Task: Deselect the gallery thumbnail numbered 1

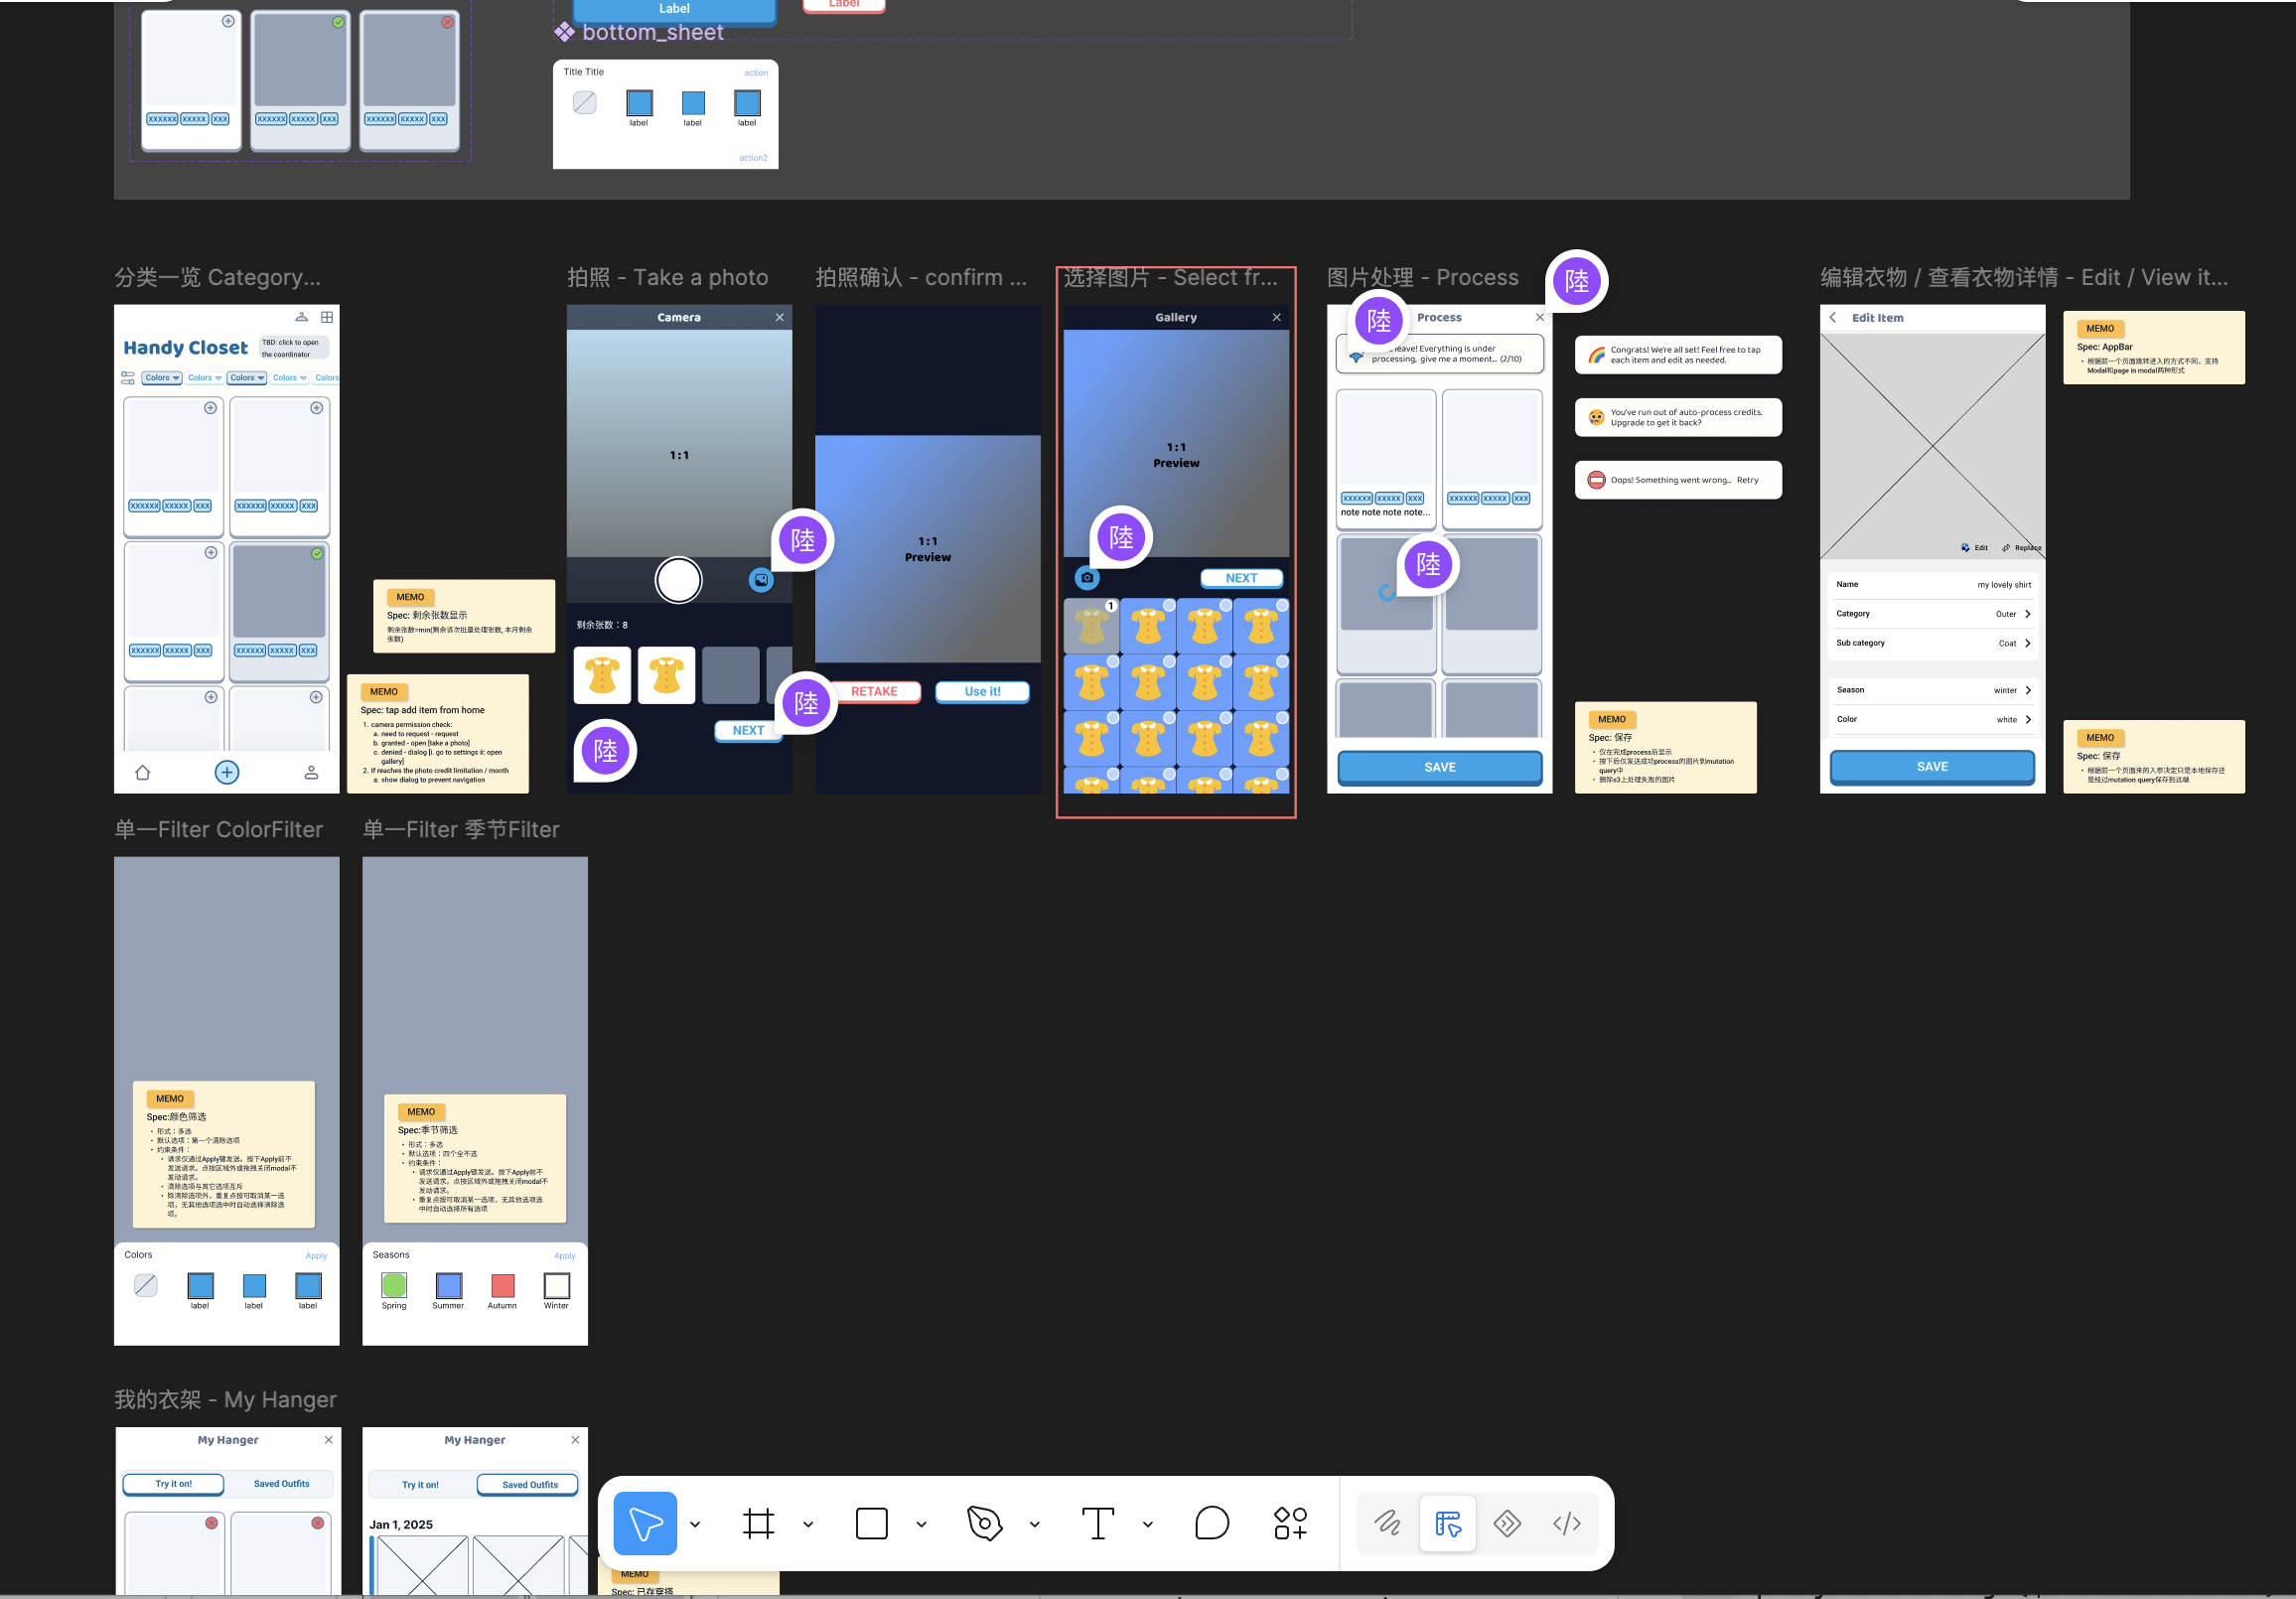Action: 1091,626
